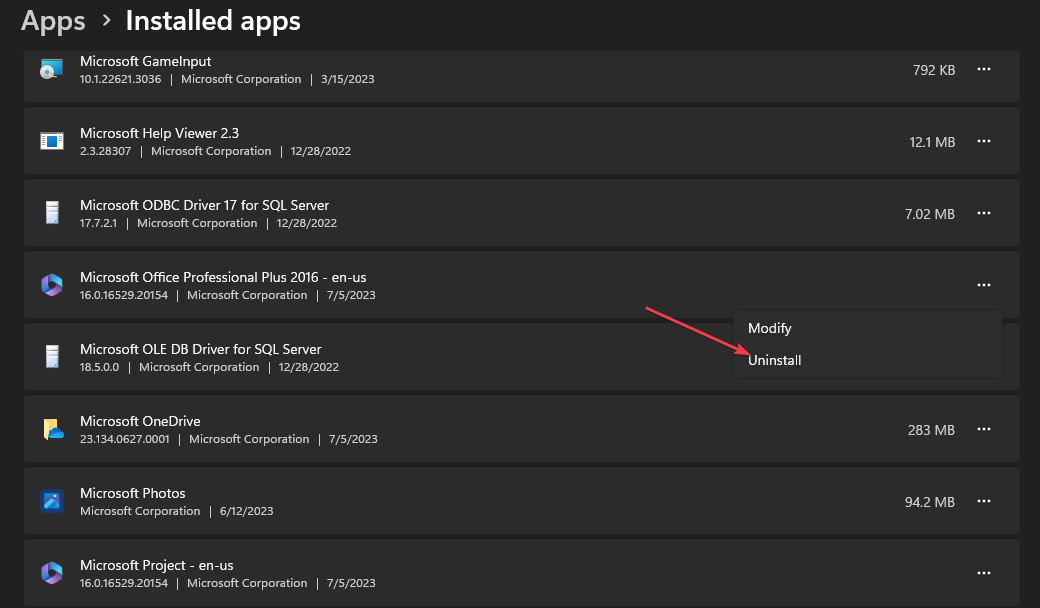Image resolution: width=1040 pixels, height=608 pixels.
Task: Select Microsoft Office Professional Plus 2016 title
Action: point(223,277)
